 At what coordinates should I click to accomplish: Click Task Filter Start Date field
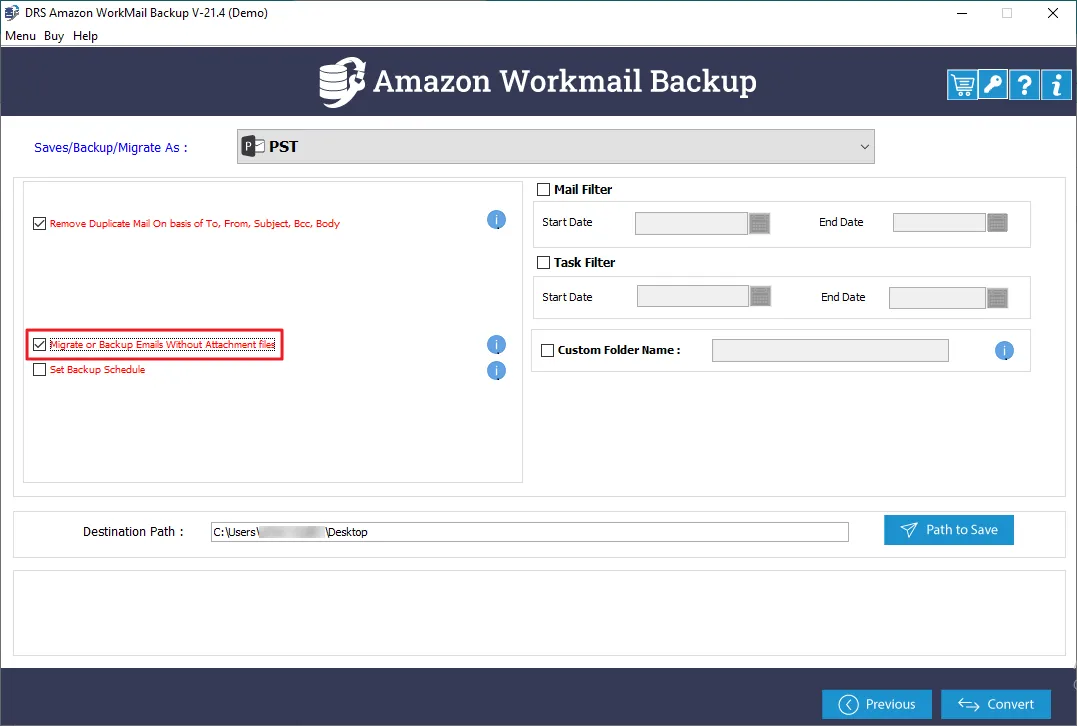[x=692, y=297]
